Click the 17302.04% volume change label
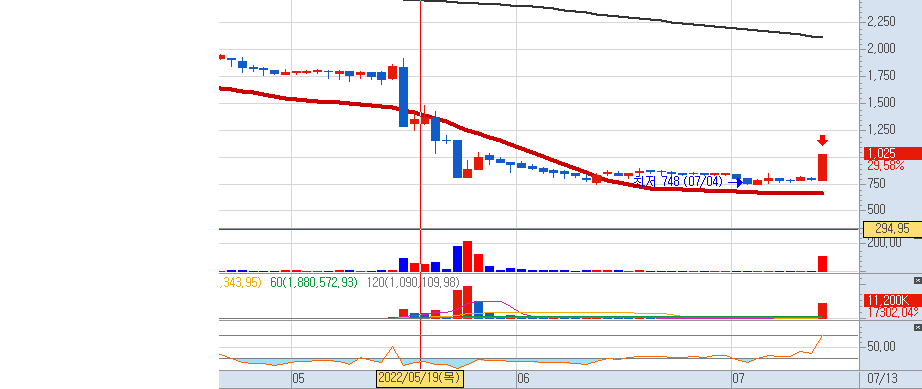 (894, 313)
